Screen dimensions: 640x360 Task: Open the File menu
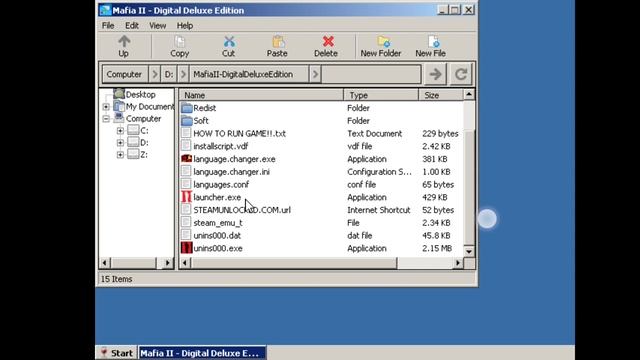point(108,26)
